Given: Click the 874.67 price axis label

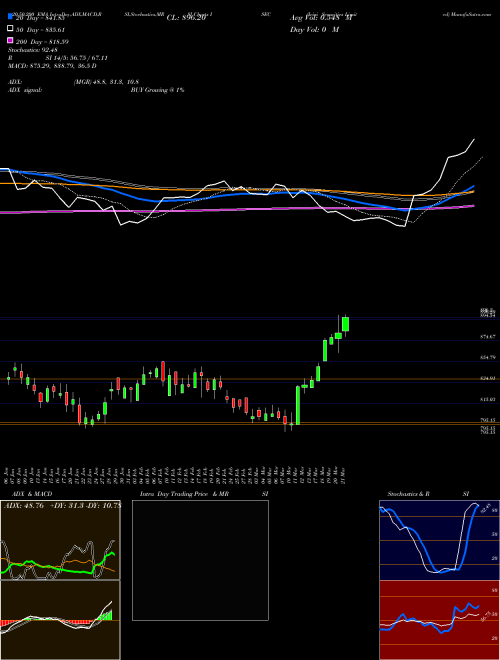Looking at the screenshot, I should click(488, 337).
